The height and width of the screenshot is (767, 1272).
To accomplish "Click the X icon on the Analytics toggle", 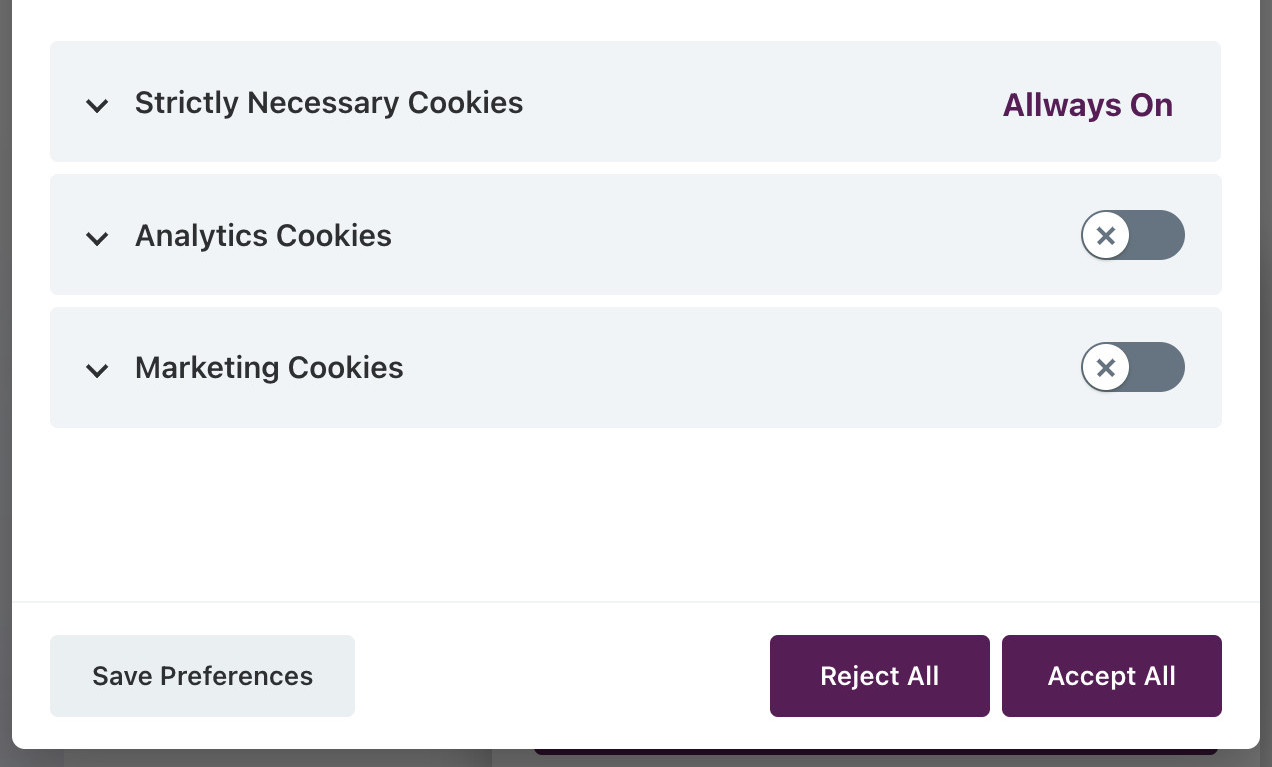I will (x=1106, y=235).
